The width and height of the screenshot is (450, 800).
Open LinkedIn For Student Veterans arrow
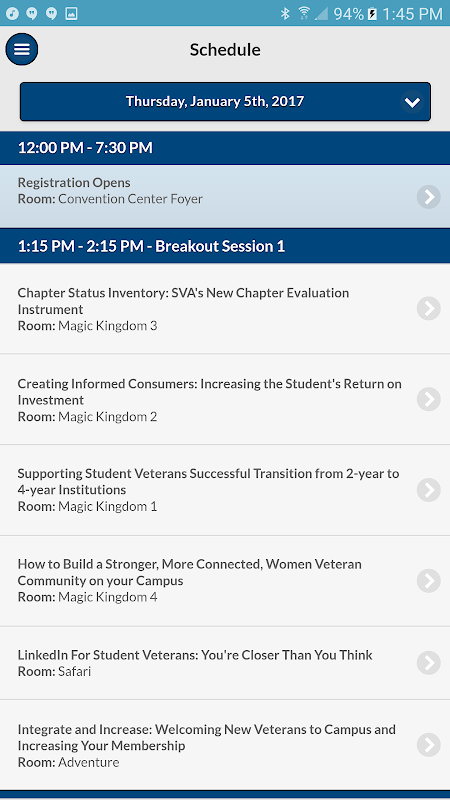[429, 663]
